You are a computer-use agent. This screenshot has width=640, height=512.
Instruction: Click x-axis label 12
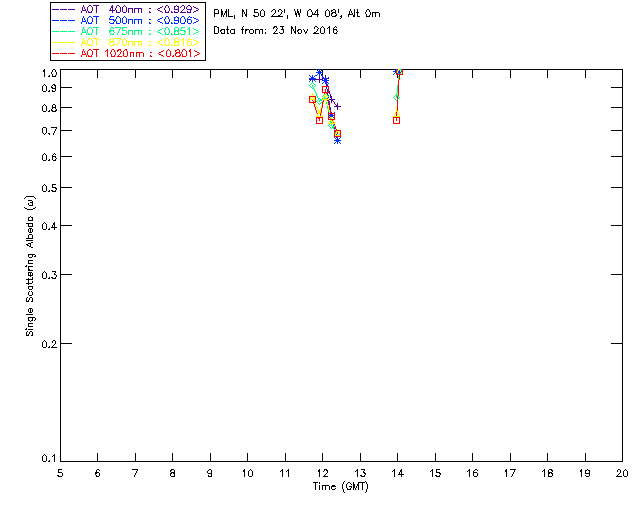(323, 474)
